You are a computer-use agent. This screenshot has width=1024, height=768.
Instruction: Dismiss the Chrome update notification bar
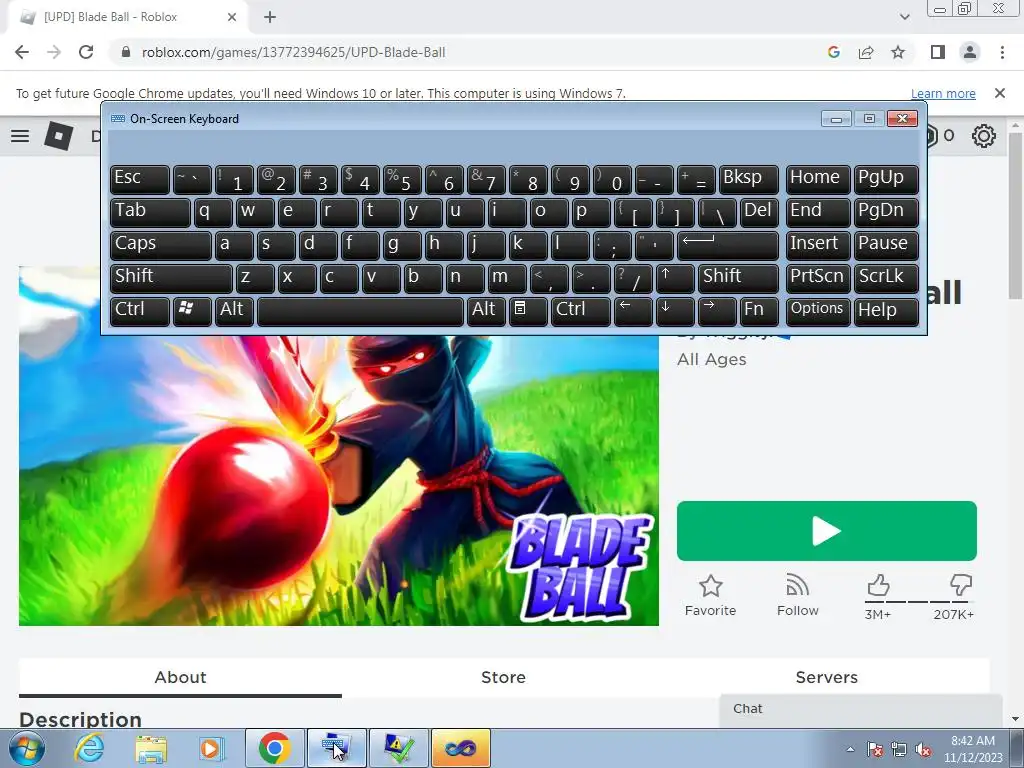point(1000,93)
